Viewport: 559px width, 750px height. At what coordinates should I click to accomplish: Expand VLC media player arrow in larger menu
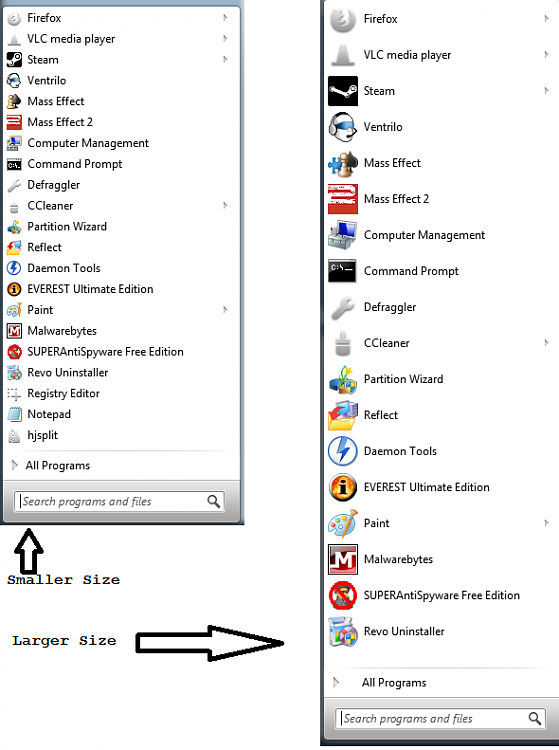(546, 55)
